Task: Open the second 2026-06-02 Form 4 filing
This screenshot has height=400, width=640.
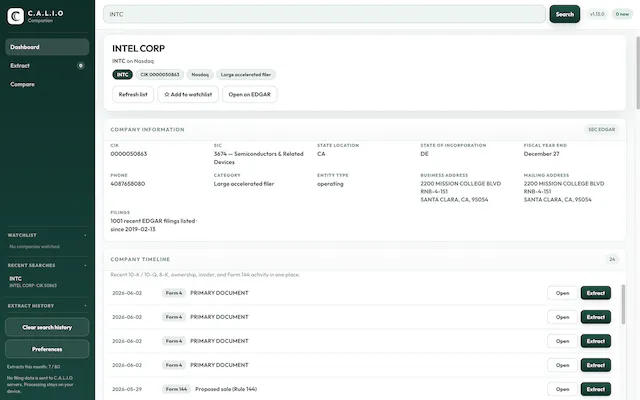Action: pos(562,317)
